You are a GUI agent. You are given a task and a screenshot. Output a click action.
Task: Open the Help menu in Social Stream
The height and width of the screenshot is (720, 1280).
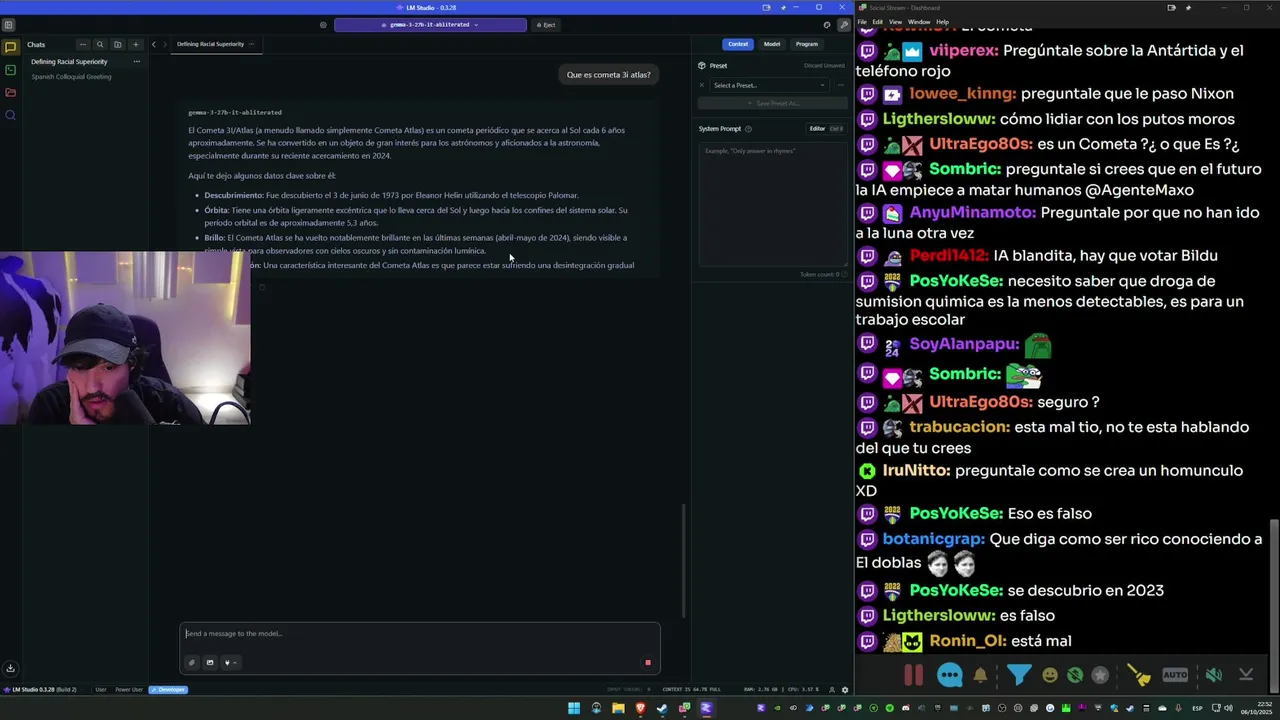click(x=942, y=22)
